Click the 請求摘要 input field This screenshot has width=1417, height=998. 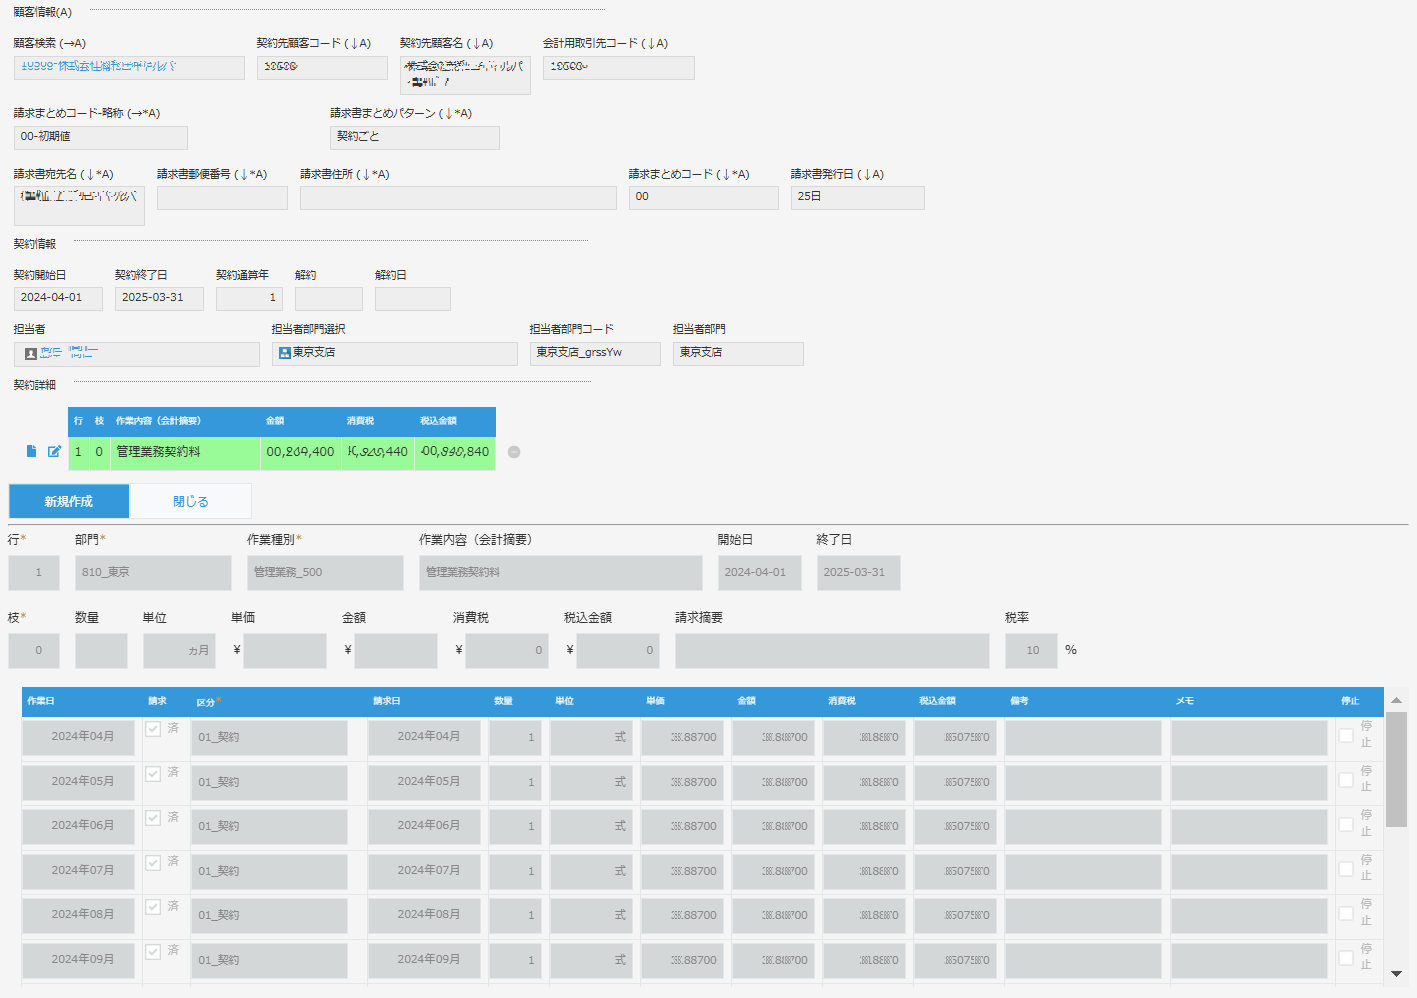[832, 651]
